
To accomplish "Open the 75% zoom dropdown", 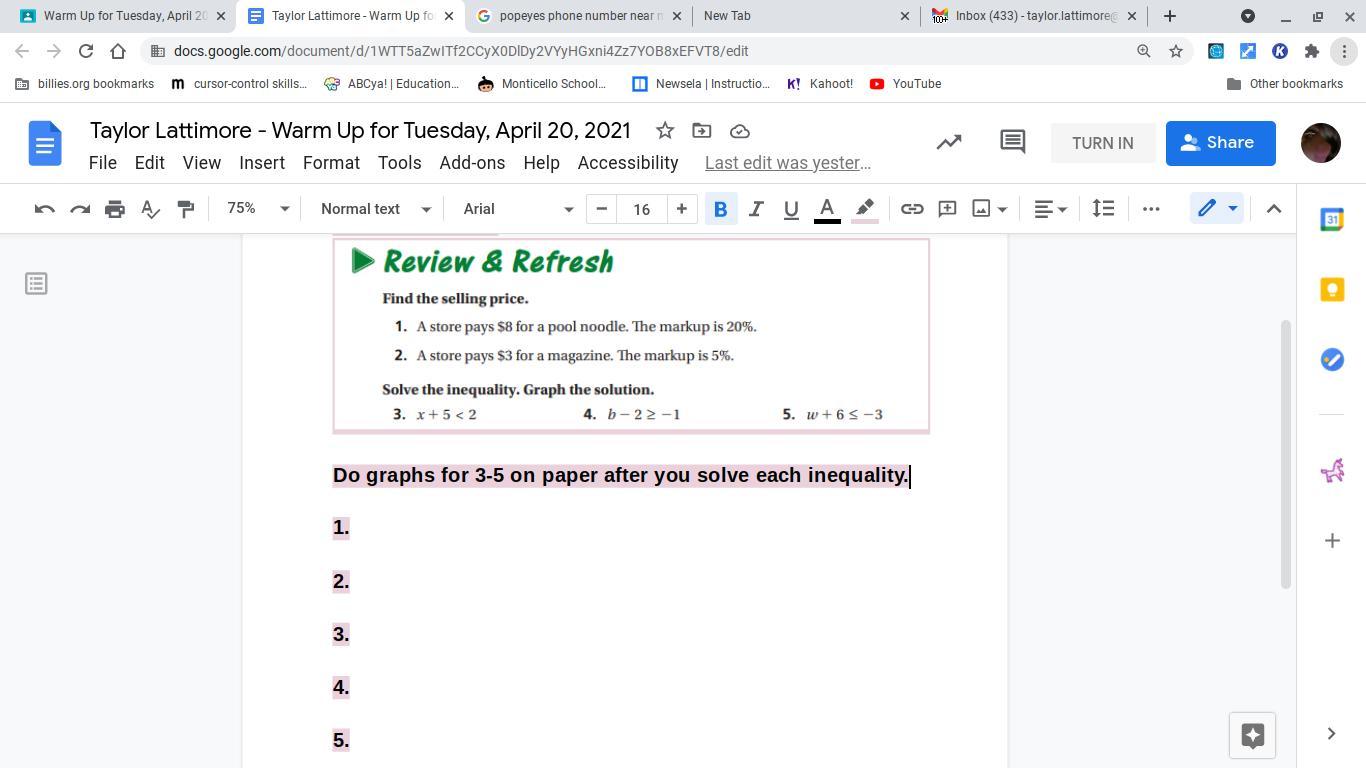I will tap(257, 209).
